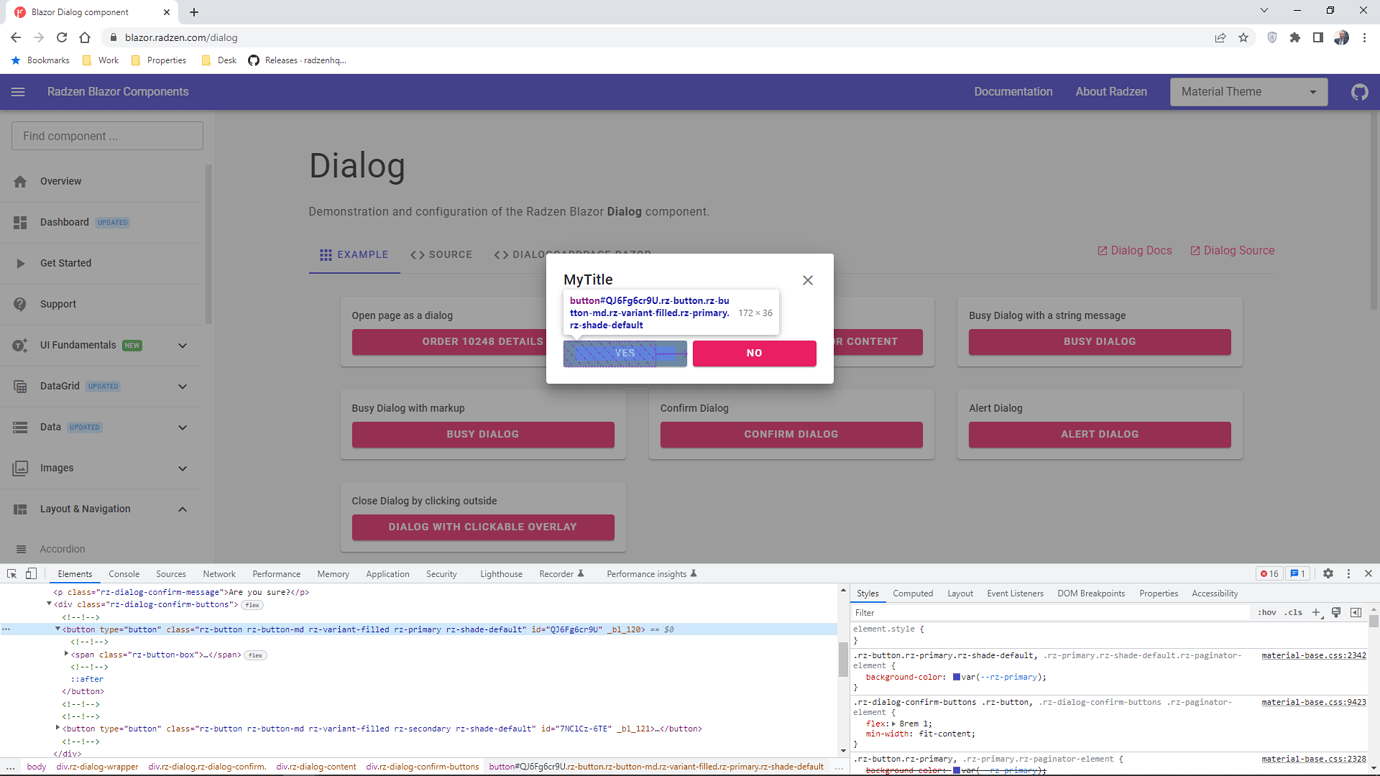Open DevTools more options menu

(1348, 574)
